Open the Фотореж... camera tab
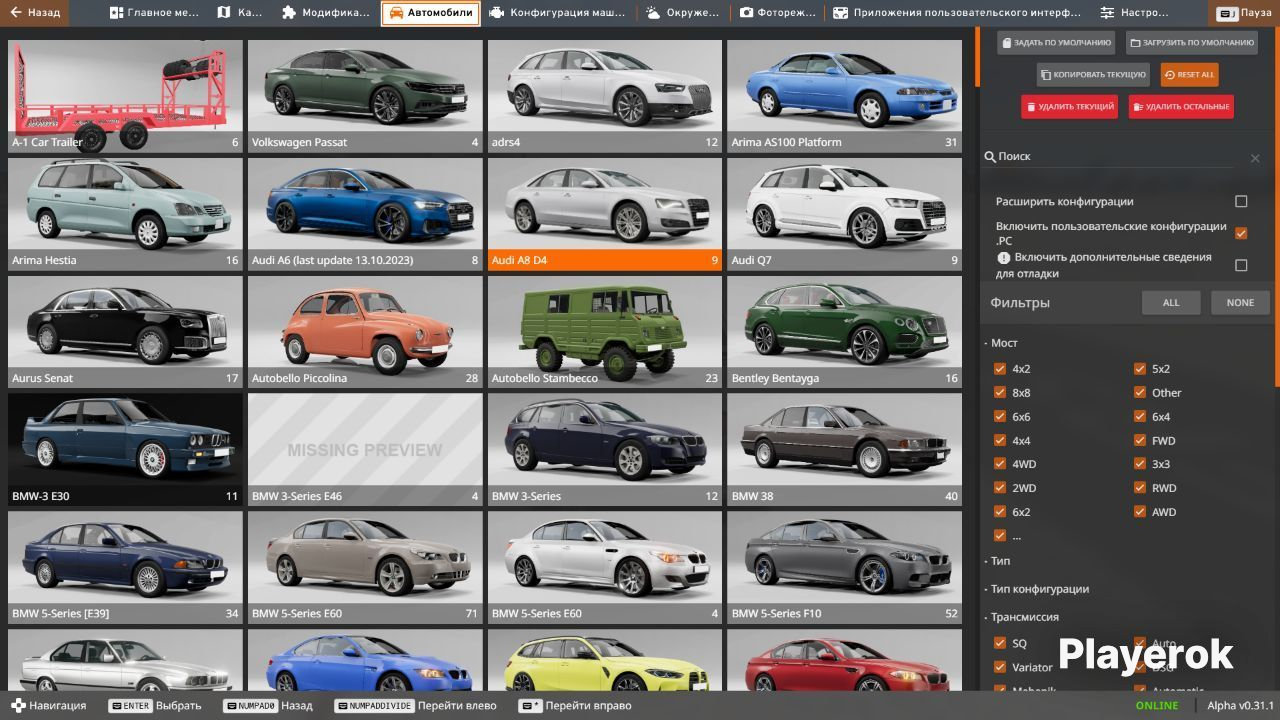1280x720 pixels. [x=776, y=13]
